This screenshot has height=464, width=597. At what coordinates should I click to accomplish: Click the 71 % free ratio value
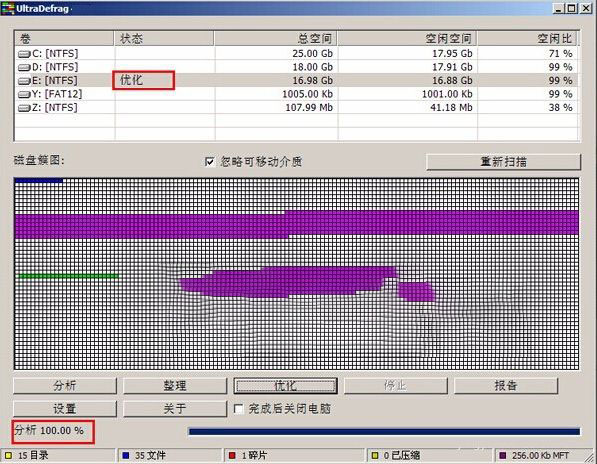tap(561, 54)
